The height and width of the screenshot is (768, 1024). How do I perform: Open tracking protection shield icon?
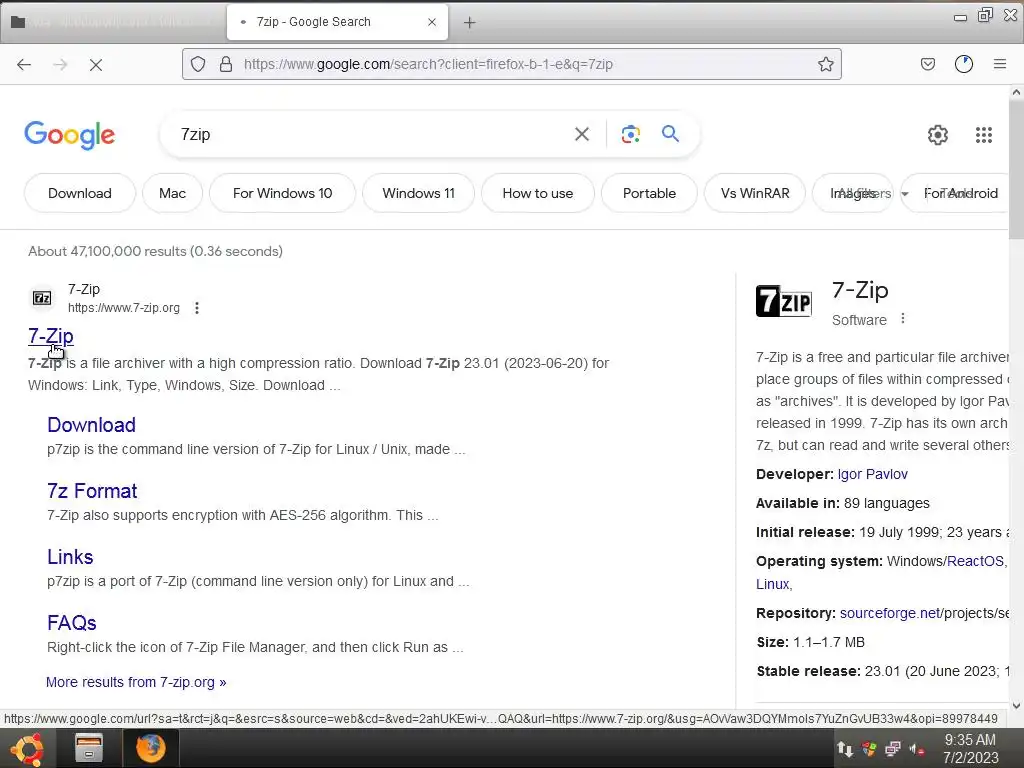[x=198, y=64]
